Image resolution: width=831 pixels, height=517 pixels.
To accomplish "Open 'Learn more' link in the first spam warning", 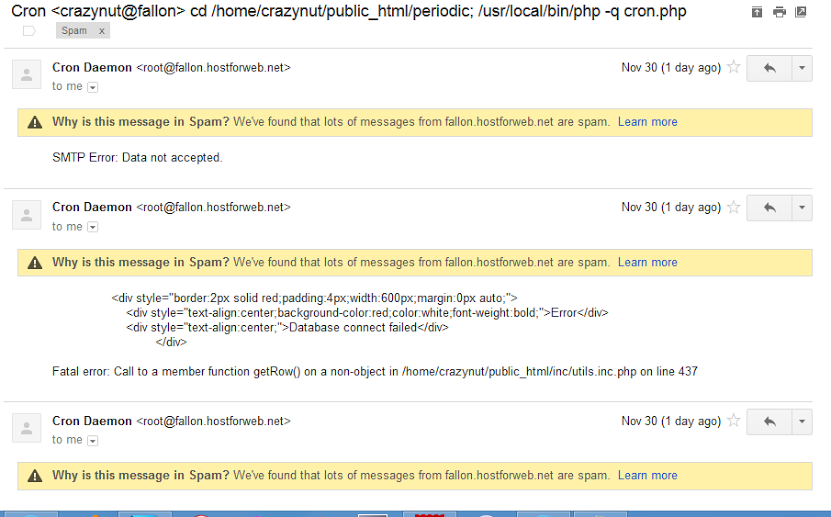I will click(x=648, y=122).
